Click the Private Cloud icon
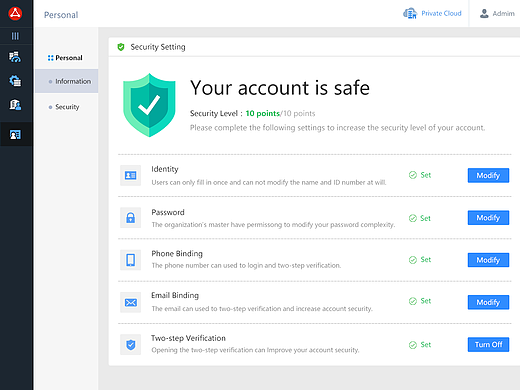Image resolution: width=520 pixels, height=390 pixels. [410, 14]
